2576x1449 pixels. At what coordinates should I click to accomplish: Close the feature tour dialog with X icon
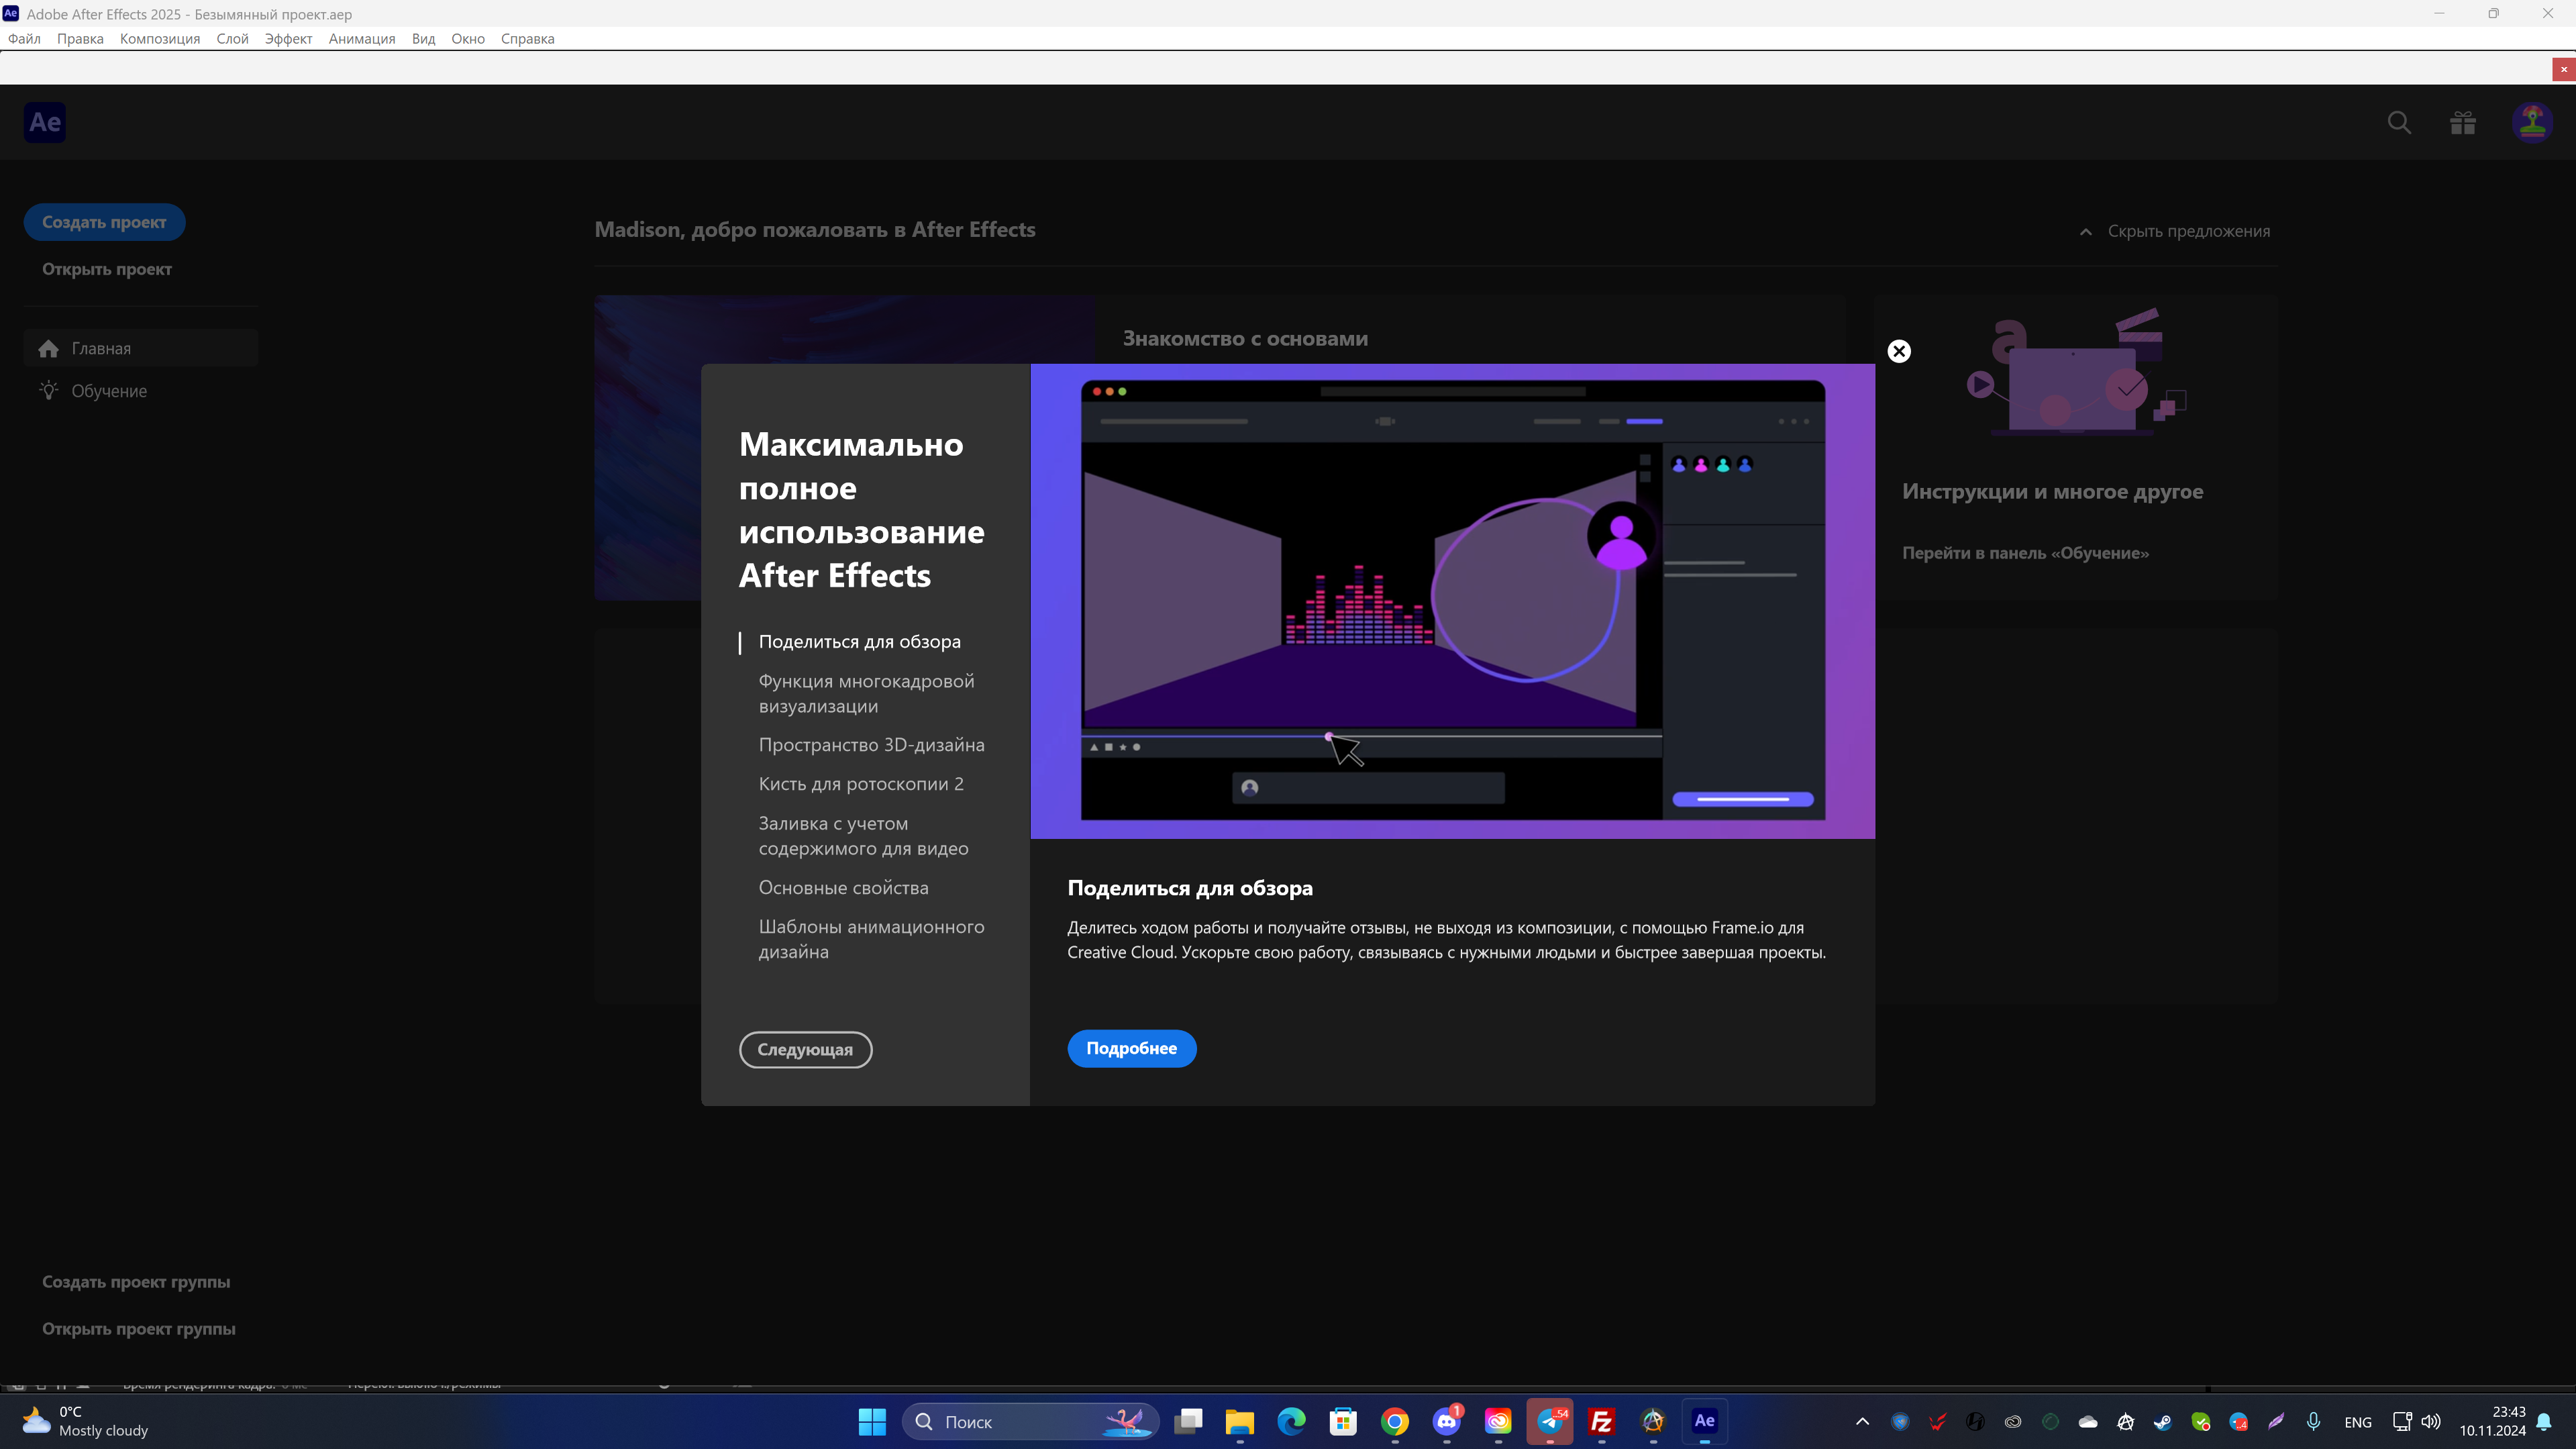pos(1899,351)
